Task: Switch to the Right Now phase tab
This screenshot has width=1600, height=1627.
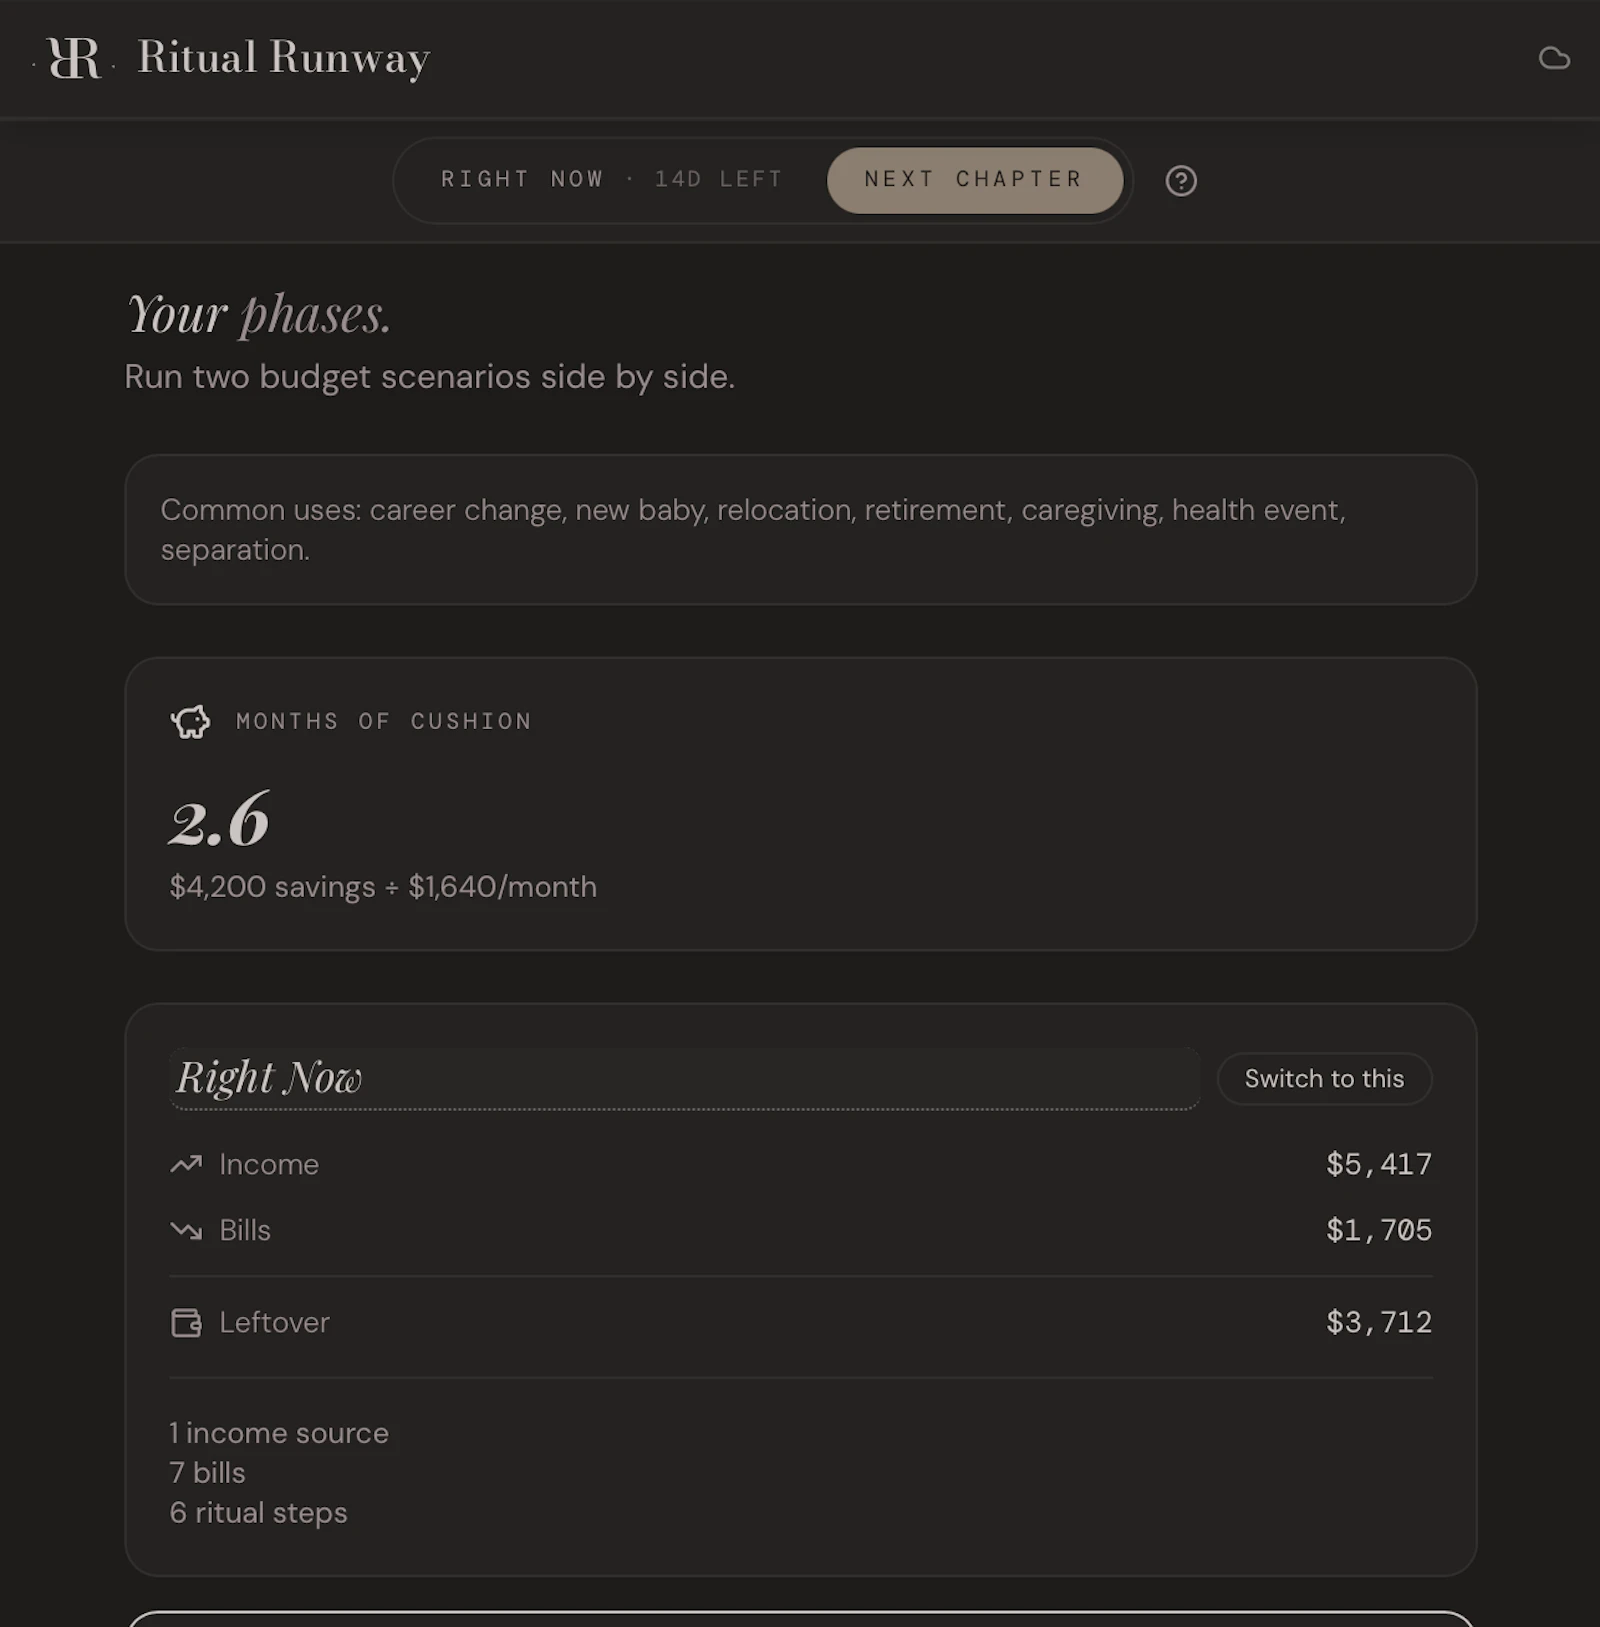Action: 612,180
